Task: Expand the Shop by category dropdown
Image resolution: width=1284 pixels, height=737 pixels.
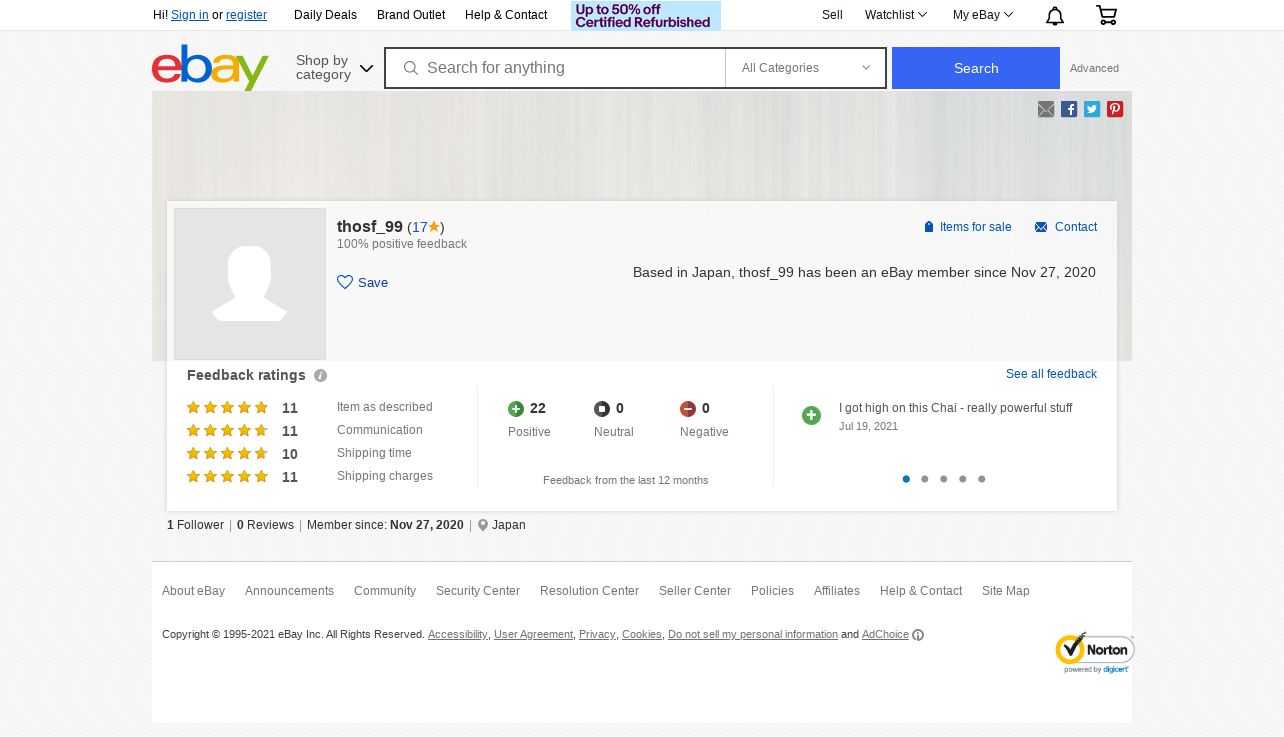Action: click(x=334, y=67)
